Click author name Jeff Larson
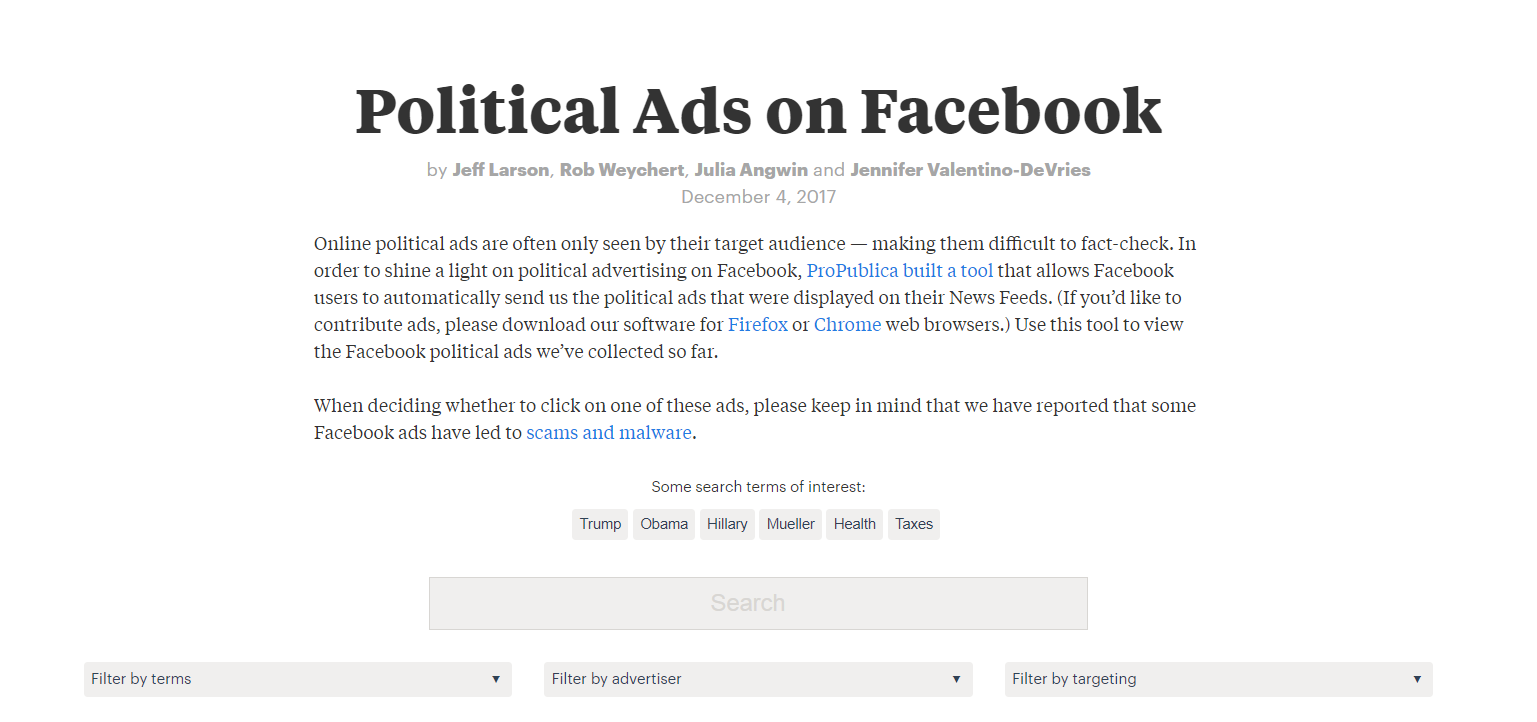 point(500,170)
